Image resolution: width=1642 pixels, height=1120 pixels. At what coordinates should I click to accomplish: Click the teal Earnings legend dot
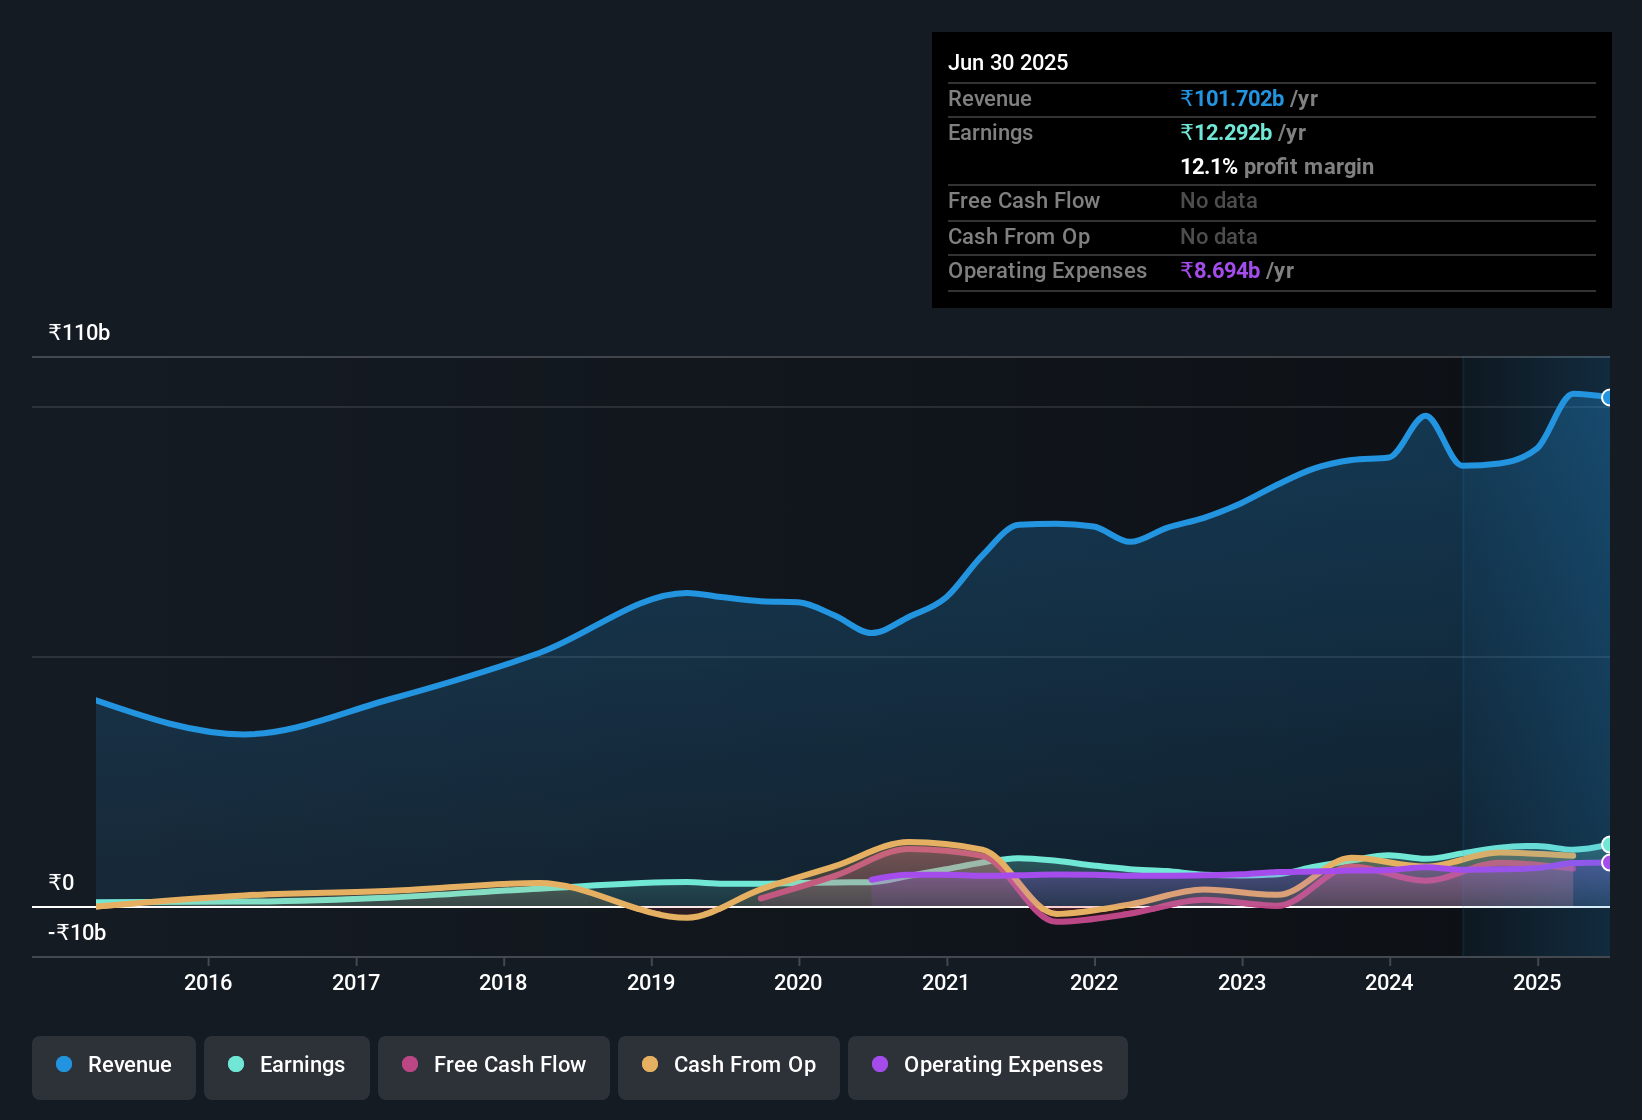click(236, 1065)
